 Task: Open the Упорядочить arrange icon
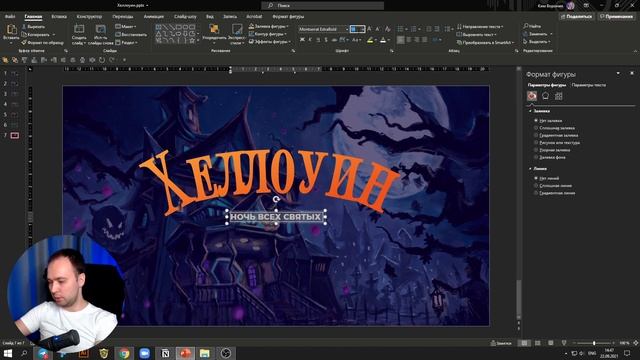[x=214, y=29]
